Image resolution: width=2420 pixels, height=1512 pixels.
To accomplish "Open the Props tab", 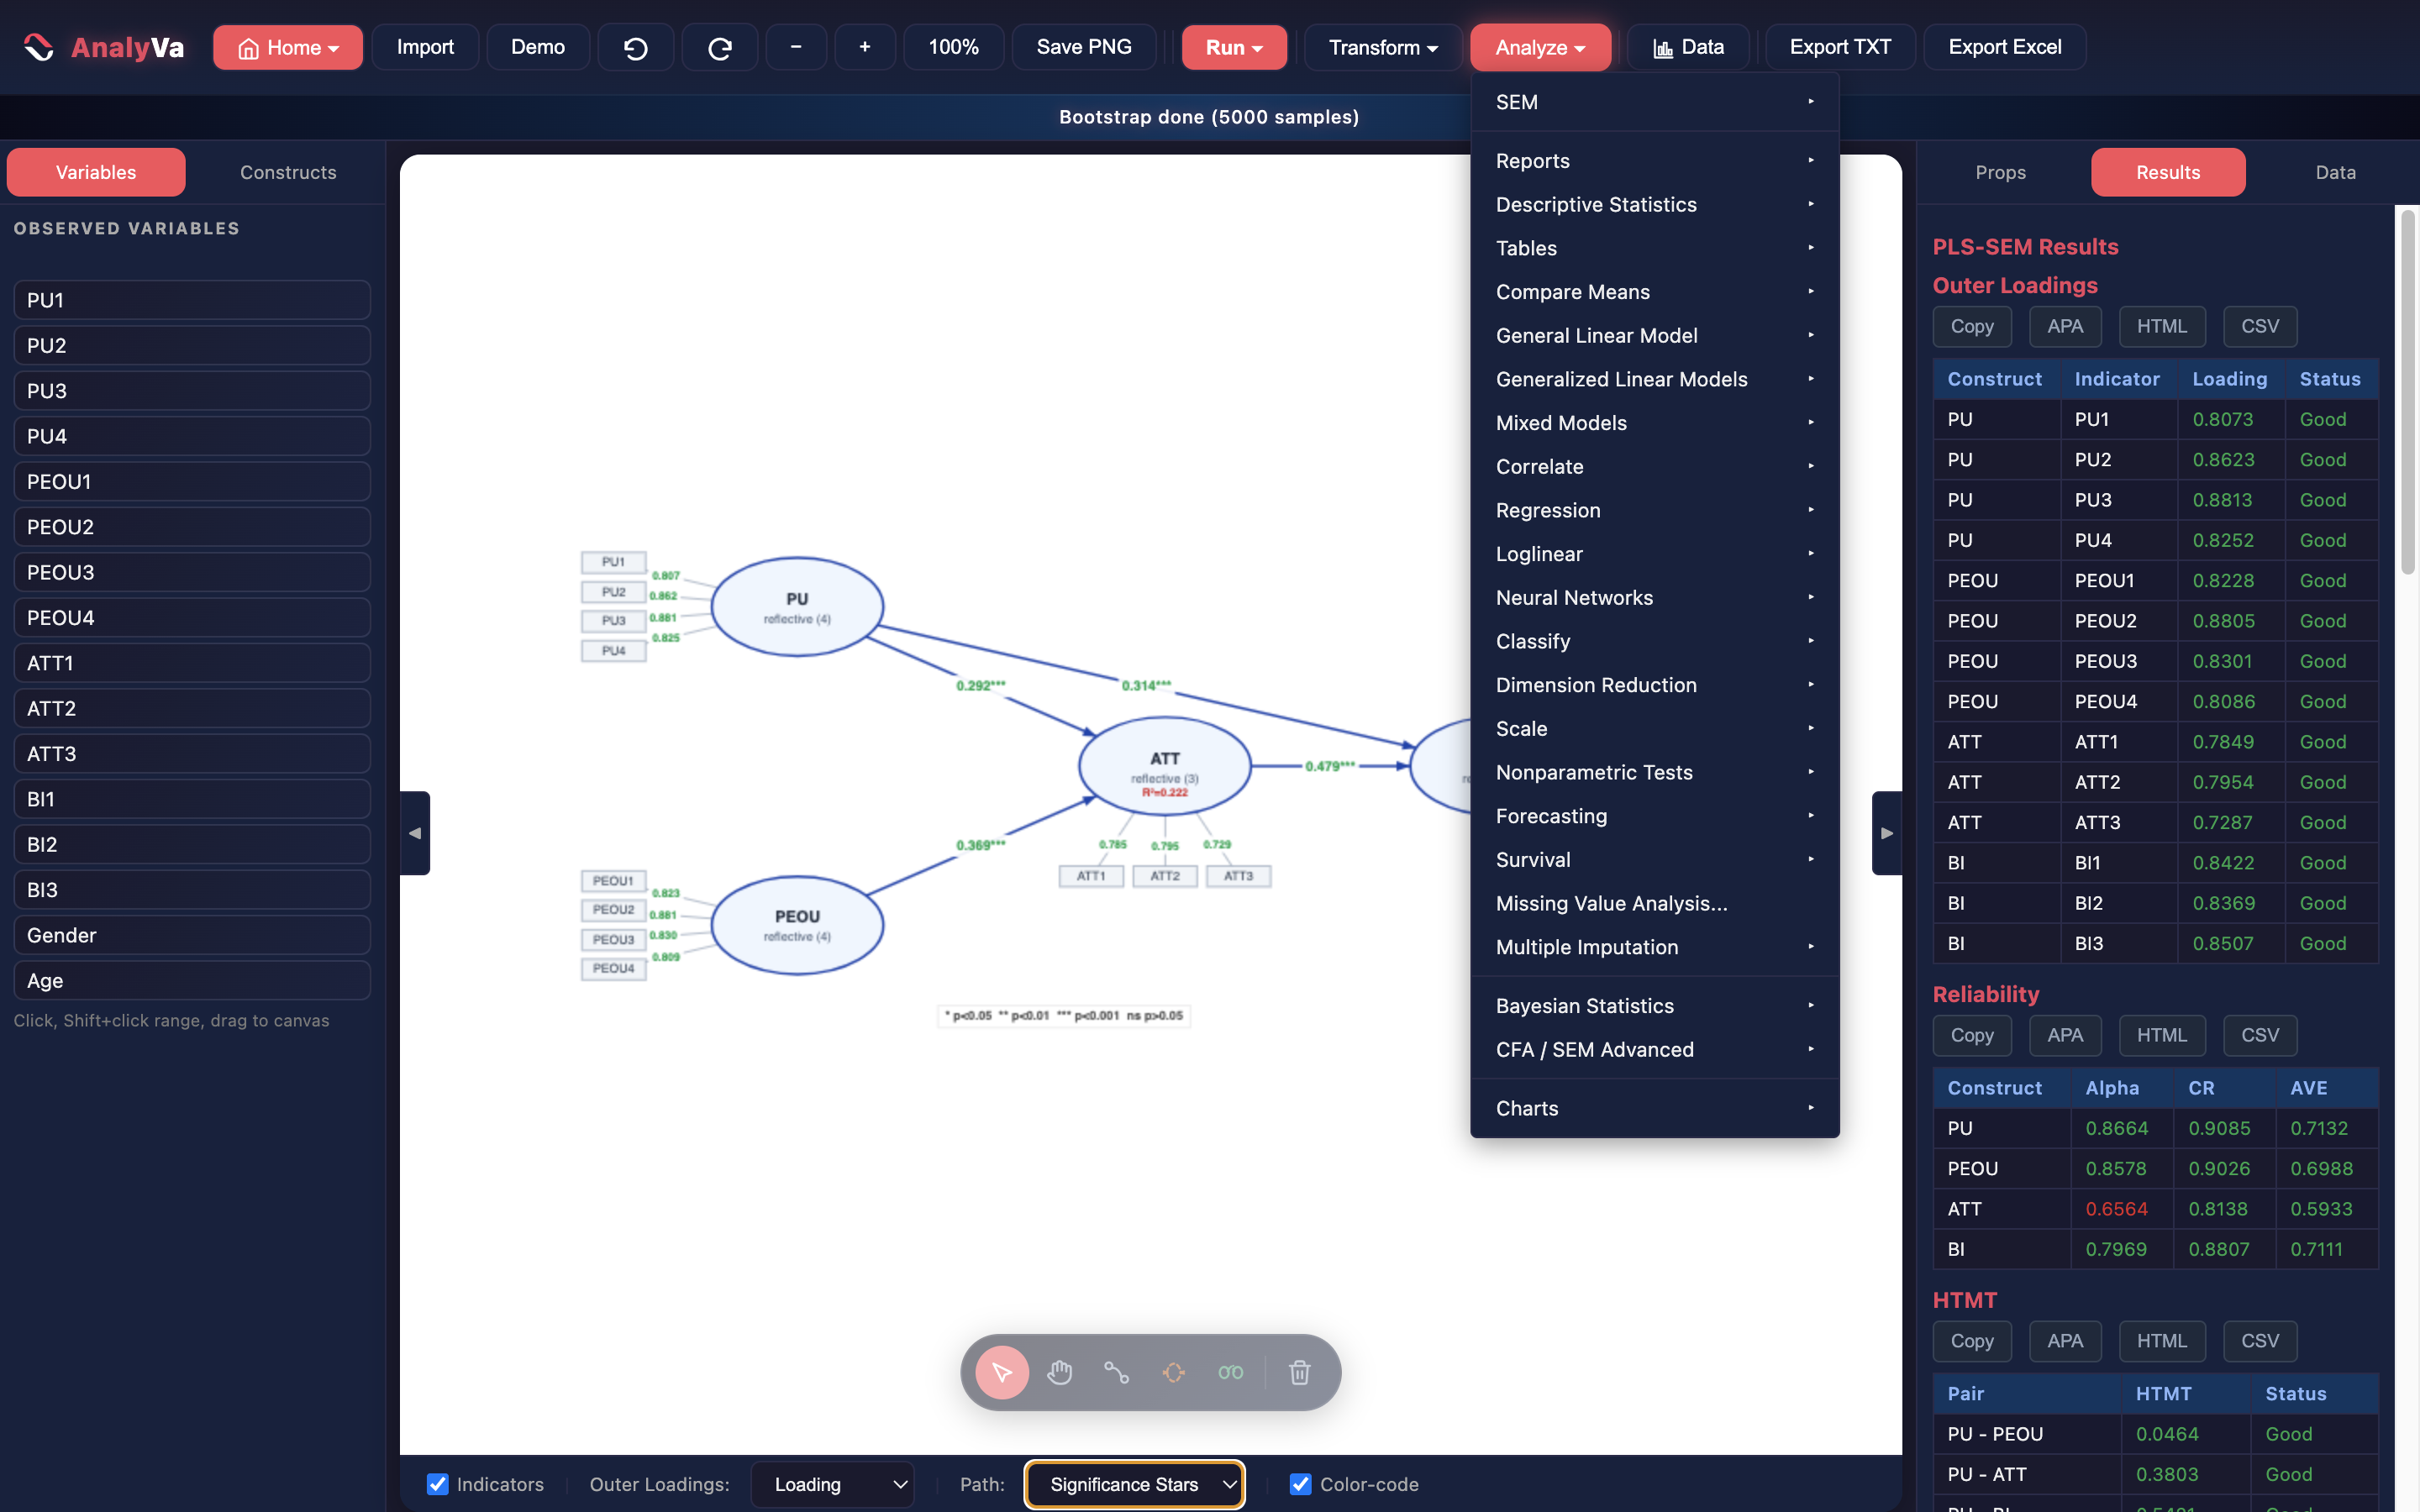I will pos(2000,172).
